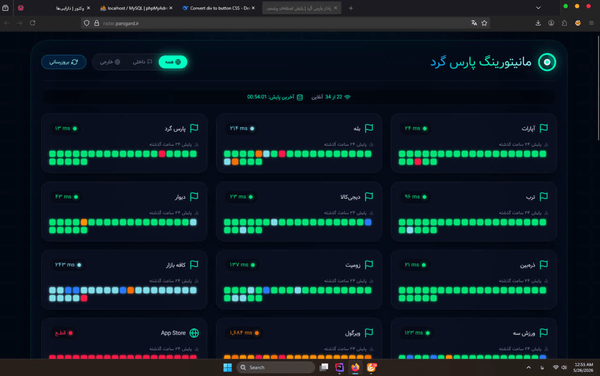Switch to the Convert div to button CSS tab

click(217, 8)
